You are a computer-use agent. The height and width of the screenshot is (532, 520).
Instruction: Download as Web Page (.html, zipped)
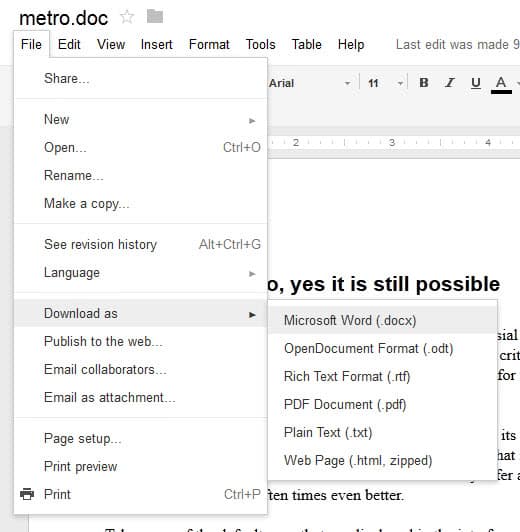pos(382,460)
